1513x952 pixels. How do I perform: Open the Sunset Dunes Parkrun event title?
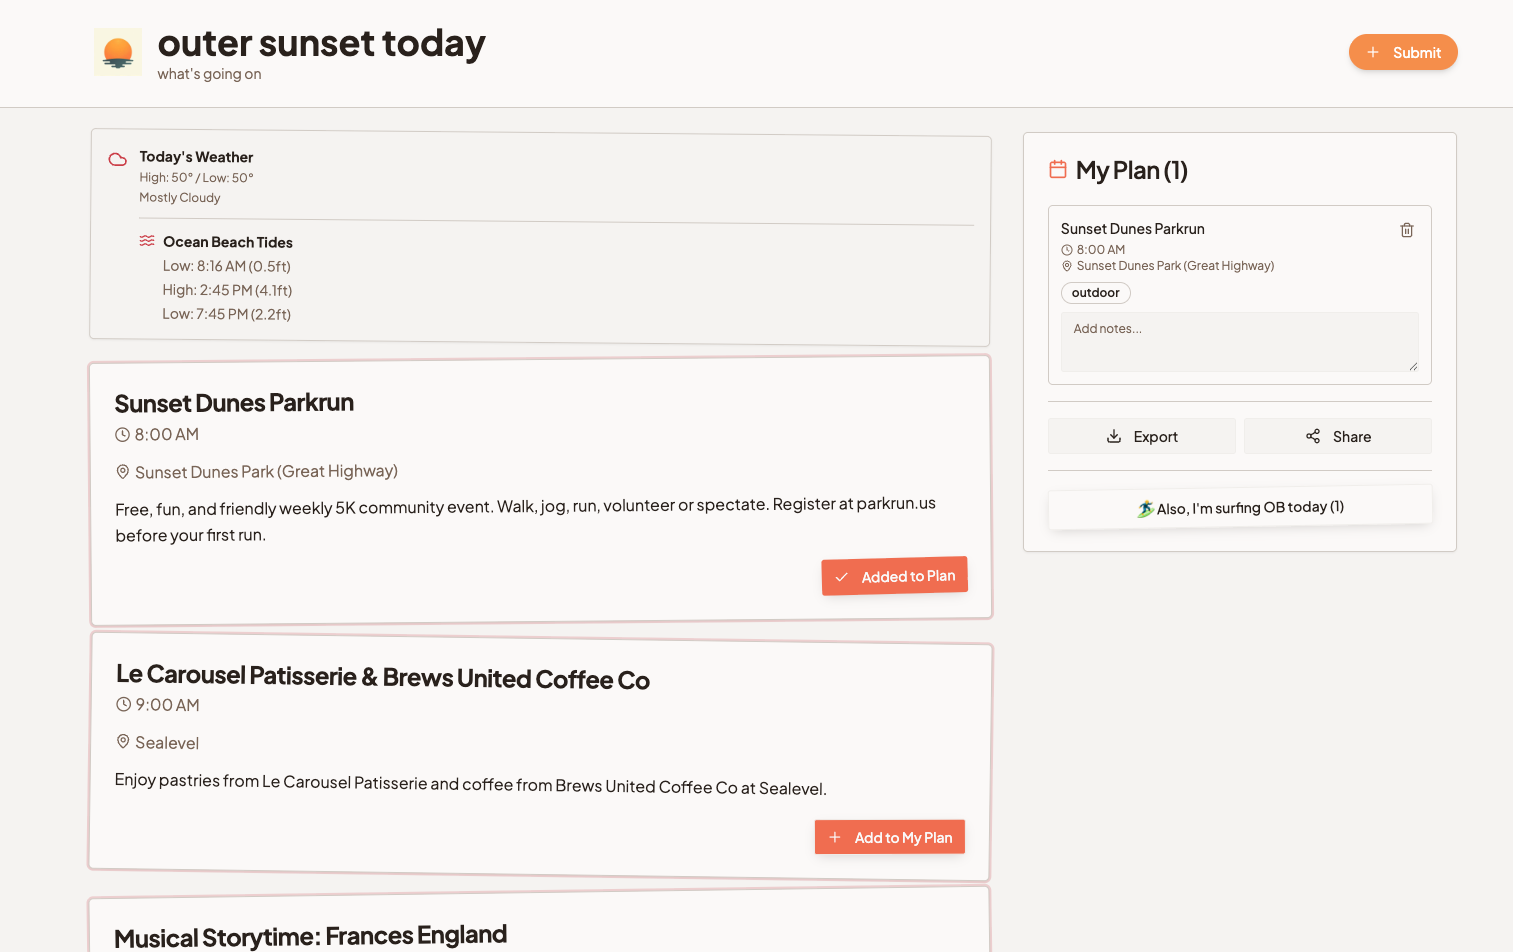pos(234,403)
